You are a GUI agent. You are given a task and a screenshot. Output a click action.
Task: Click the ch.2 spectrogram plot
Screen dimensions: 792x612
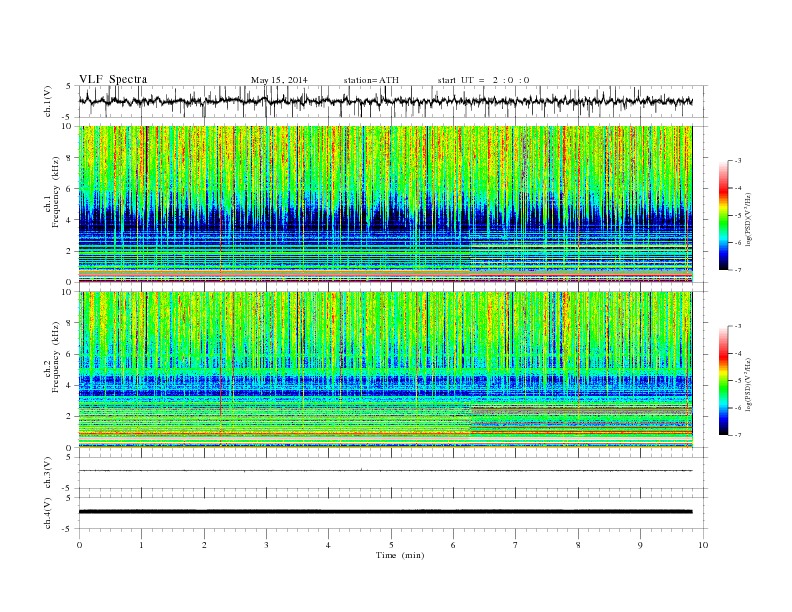coord(385,370)
